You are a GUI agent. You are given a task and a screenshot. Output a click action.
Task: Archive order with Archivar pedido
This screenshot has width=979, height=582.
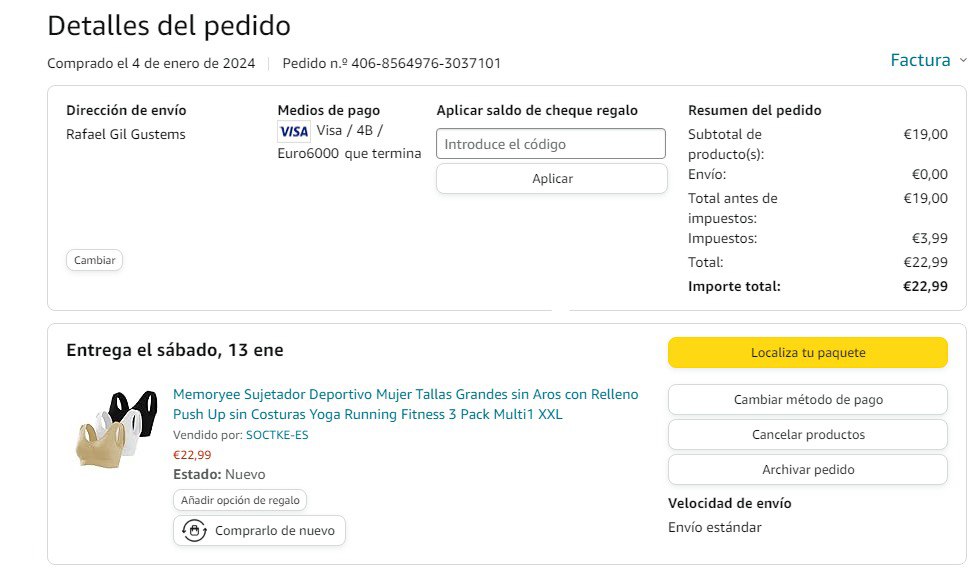coord(807,469)
